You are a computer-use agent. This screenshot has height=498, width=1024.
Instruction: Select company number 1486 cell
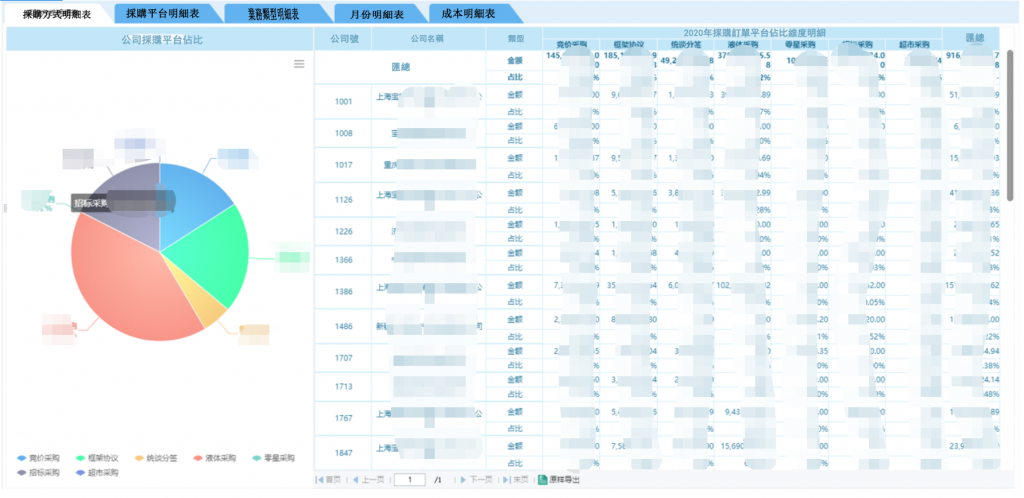(x=343, y=326)
